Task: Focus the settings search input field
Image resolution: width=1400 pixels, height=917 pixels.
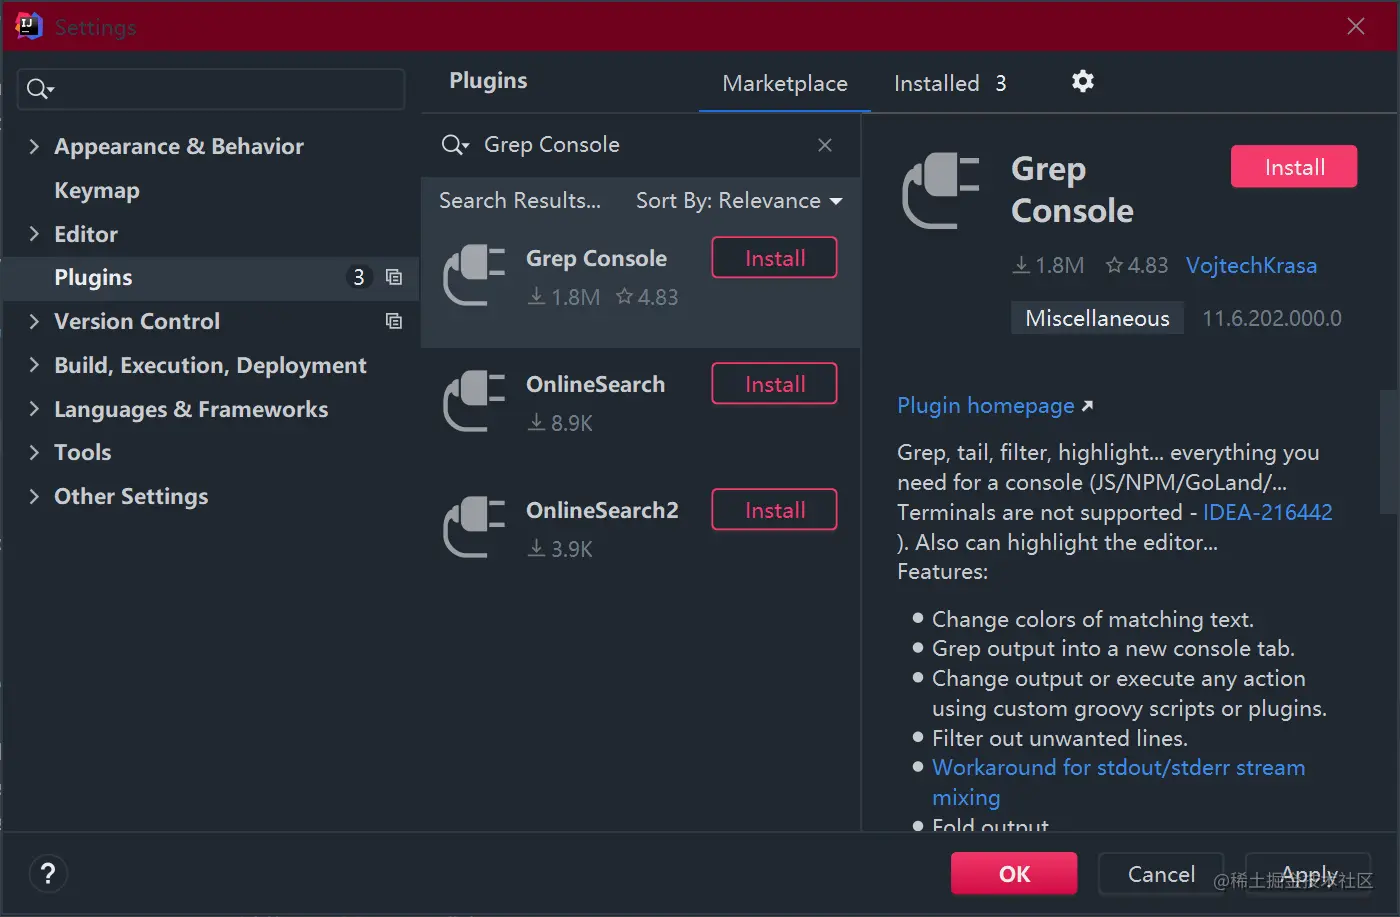Action: click(211, 89)
